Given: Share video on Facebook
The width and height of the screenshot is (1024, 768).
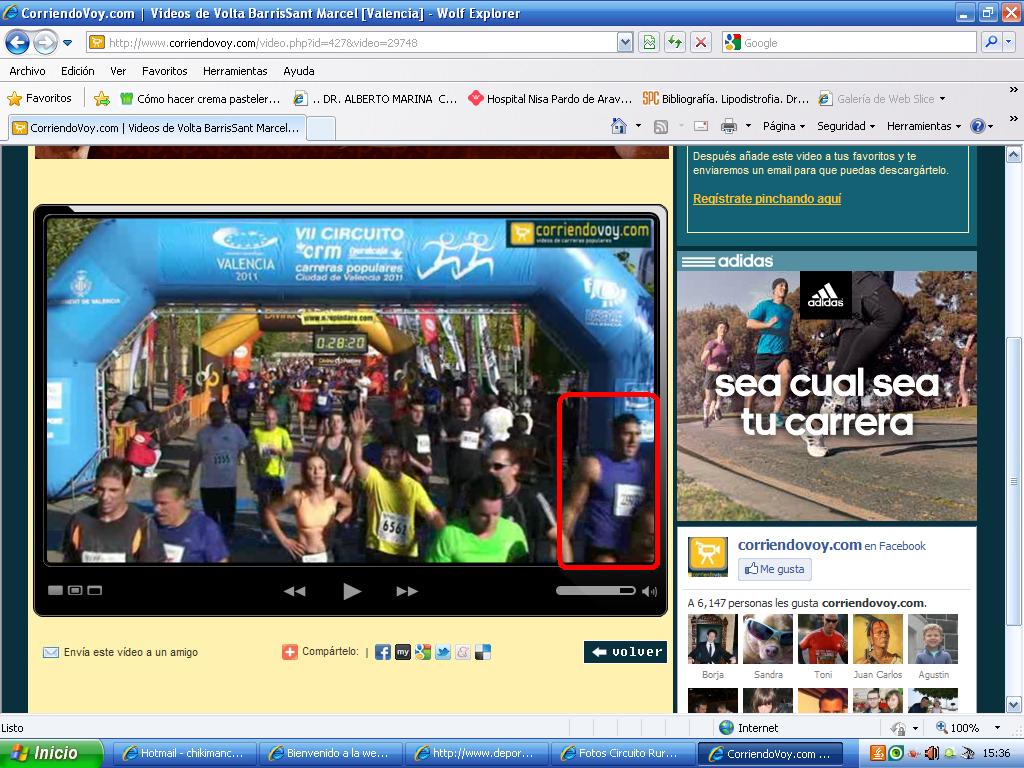Looking at the screenshot, I should (383, 652).
